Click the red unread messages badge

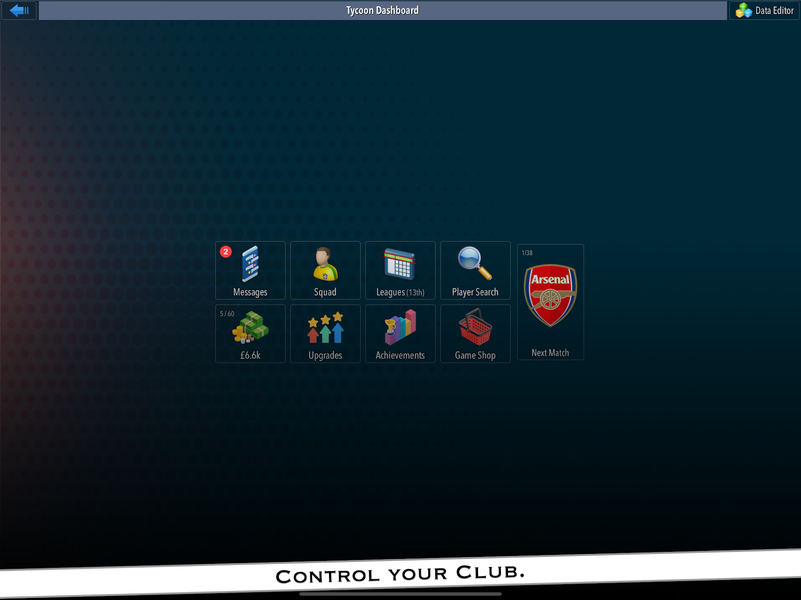[226, 252]
